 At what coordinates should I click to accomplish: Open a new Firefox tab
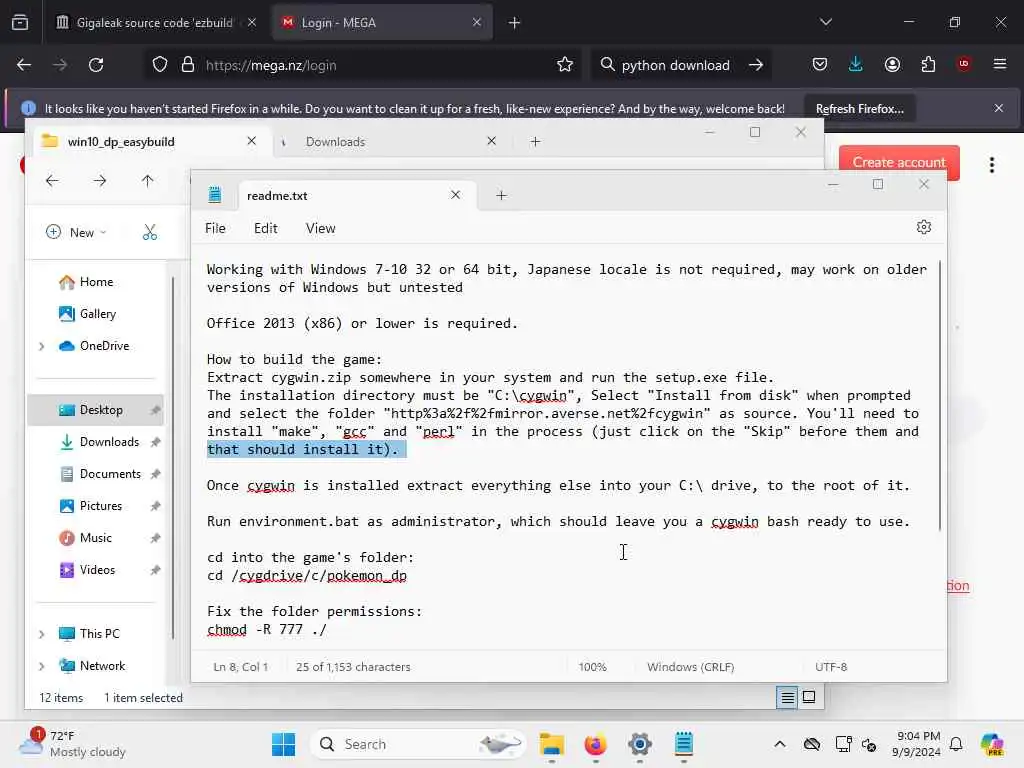tap(514, 23)
